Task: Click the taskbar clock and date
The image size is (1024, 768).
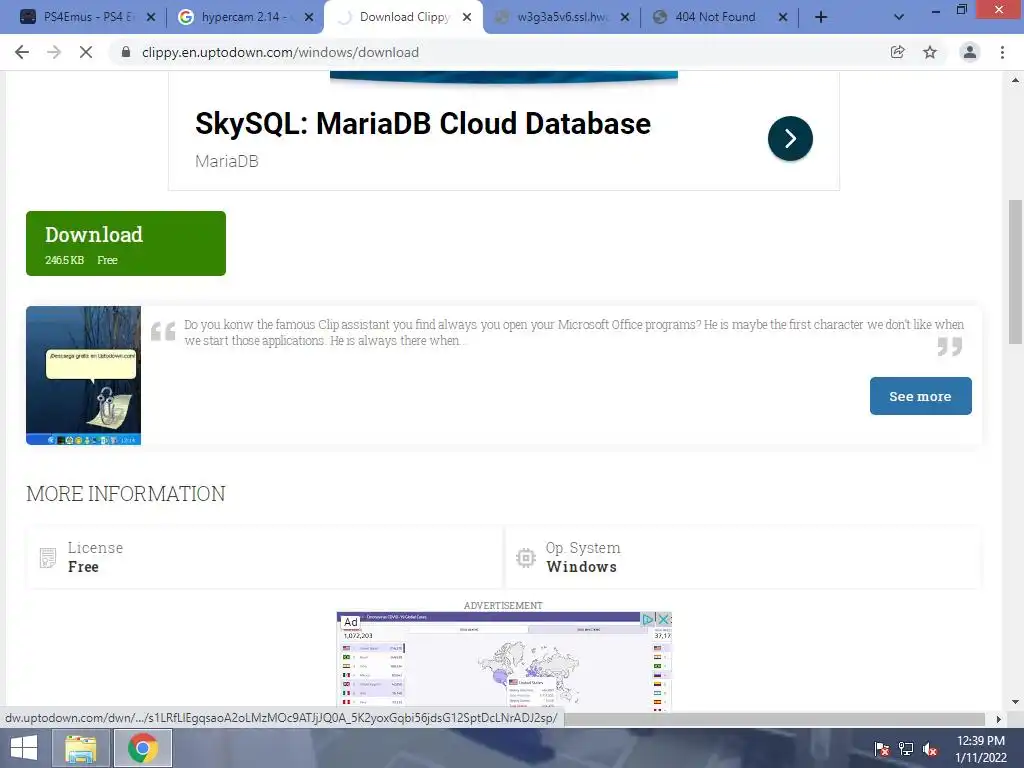Action: pyautogui.click(x=981, y=749)
